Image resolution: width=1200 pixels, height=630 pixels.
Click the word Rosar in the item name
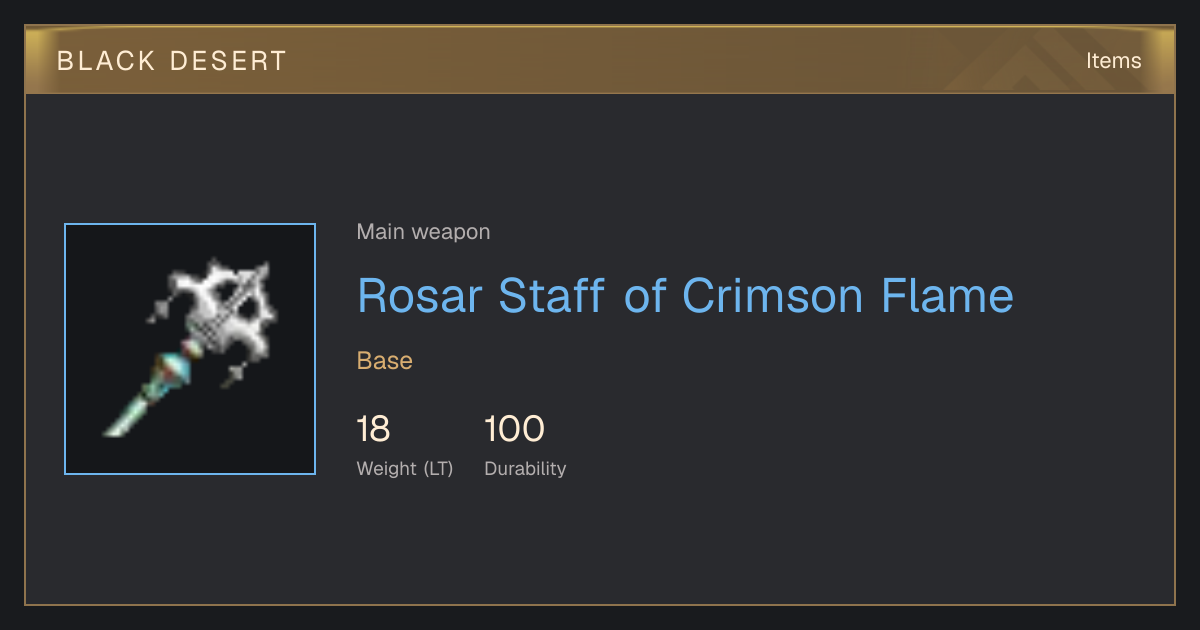(420, 296)
